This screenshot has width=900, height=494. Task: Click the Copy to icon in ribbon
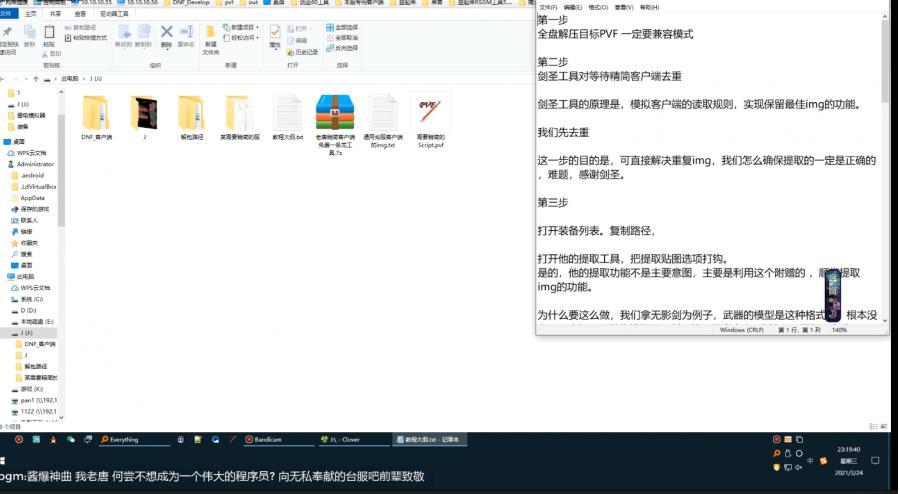pyautogui.click(x=143, y=32)
